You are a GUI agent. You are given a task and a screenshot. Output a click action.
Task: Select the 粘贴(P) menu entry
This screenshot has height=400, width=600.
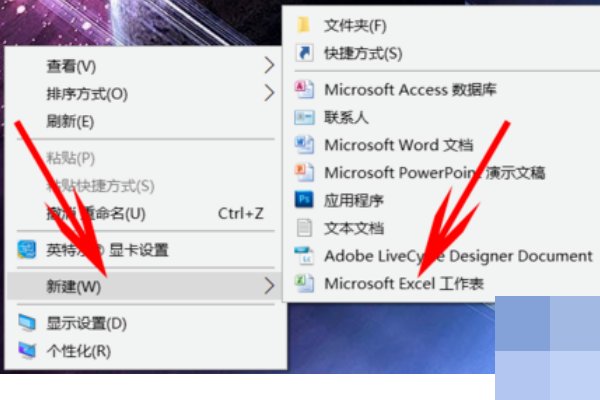pyautogui.click(x=145, y=158)
